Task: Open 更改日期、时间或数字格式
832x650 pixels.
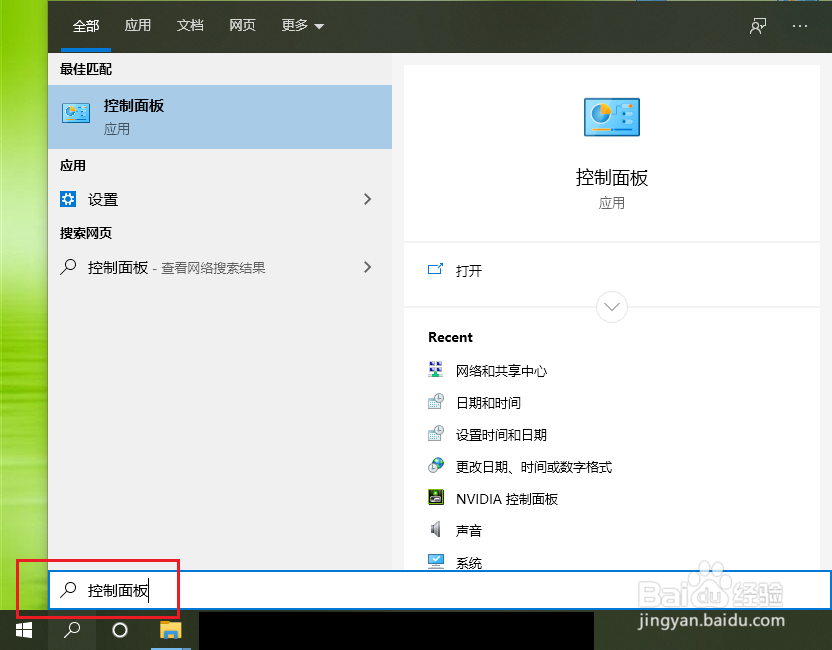Action: pos(534,466)
